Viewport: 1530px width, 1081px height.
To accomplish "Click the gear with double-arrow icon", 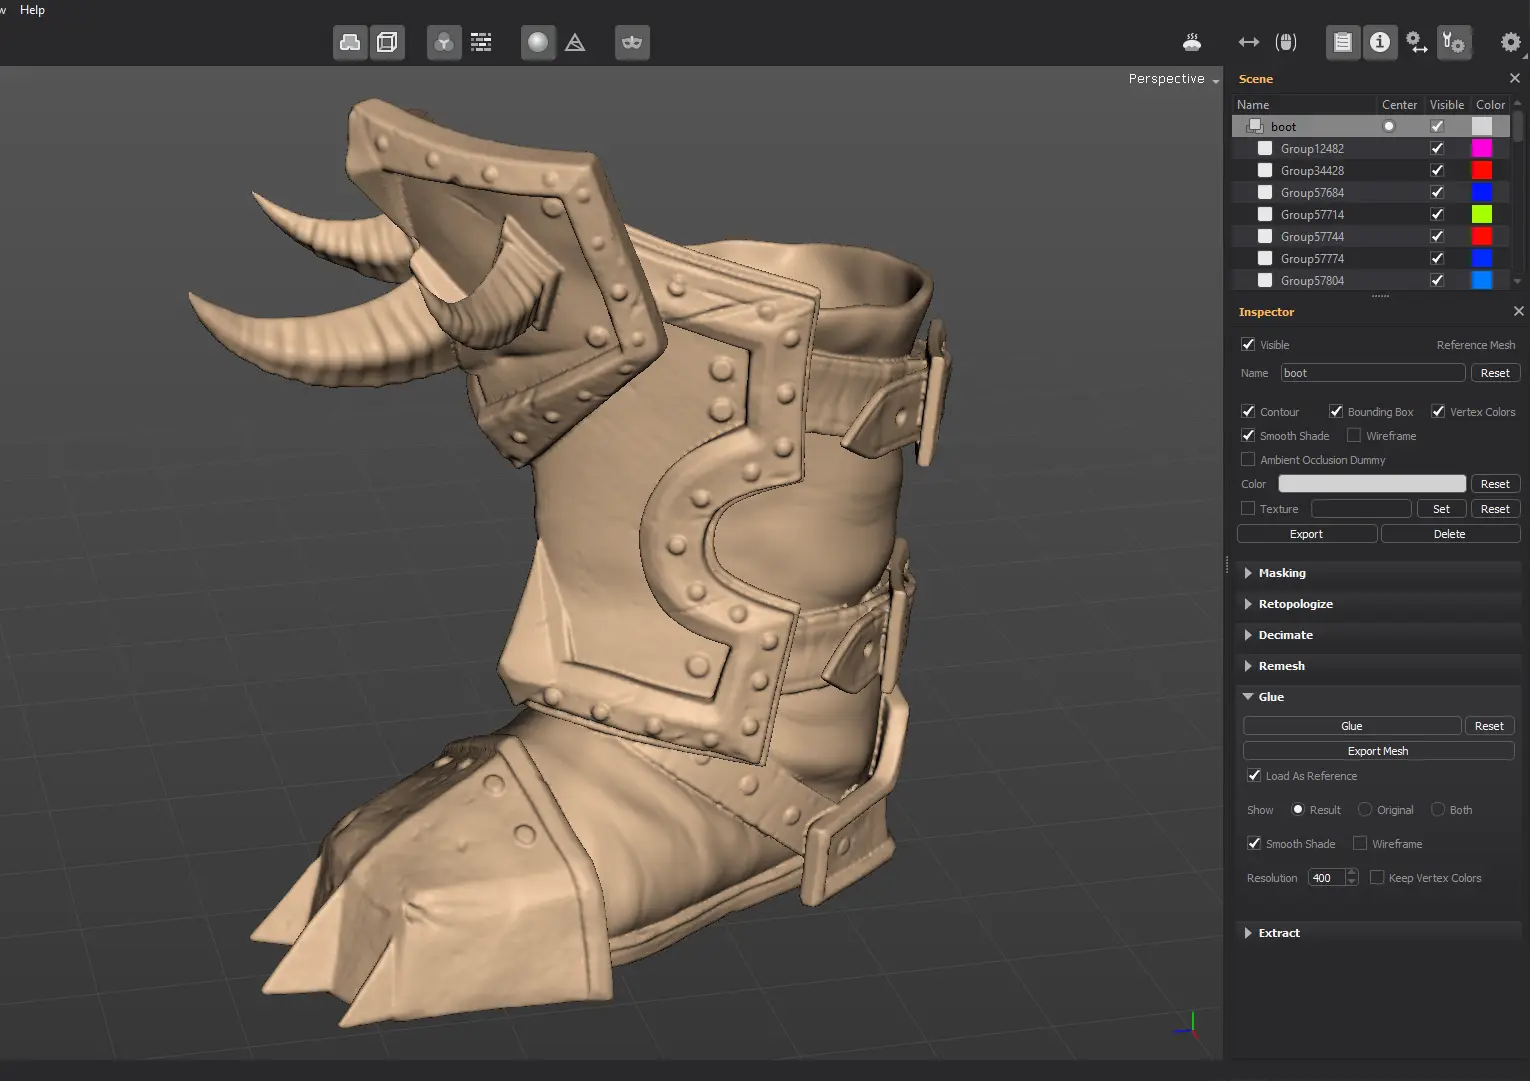I will 1416,42.
